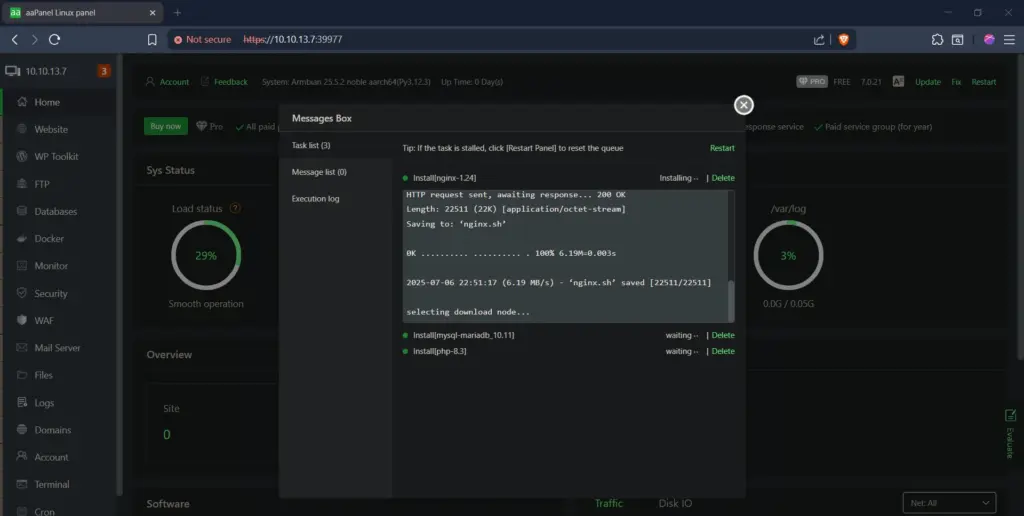Screen dimensions: 1024x516
Task: Close the Messages Box dialog
Action: [x=743, y=105]
